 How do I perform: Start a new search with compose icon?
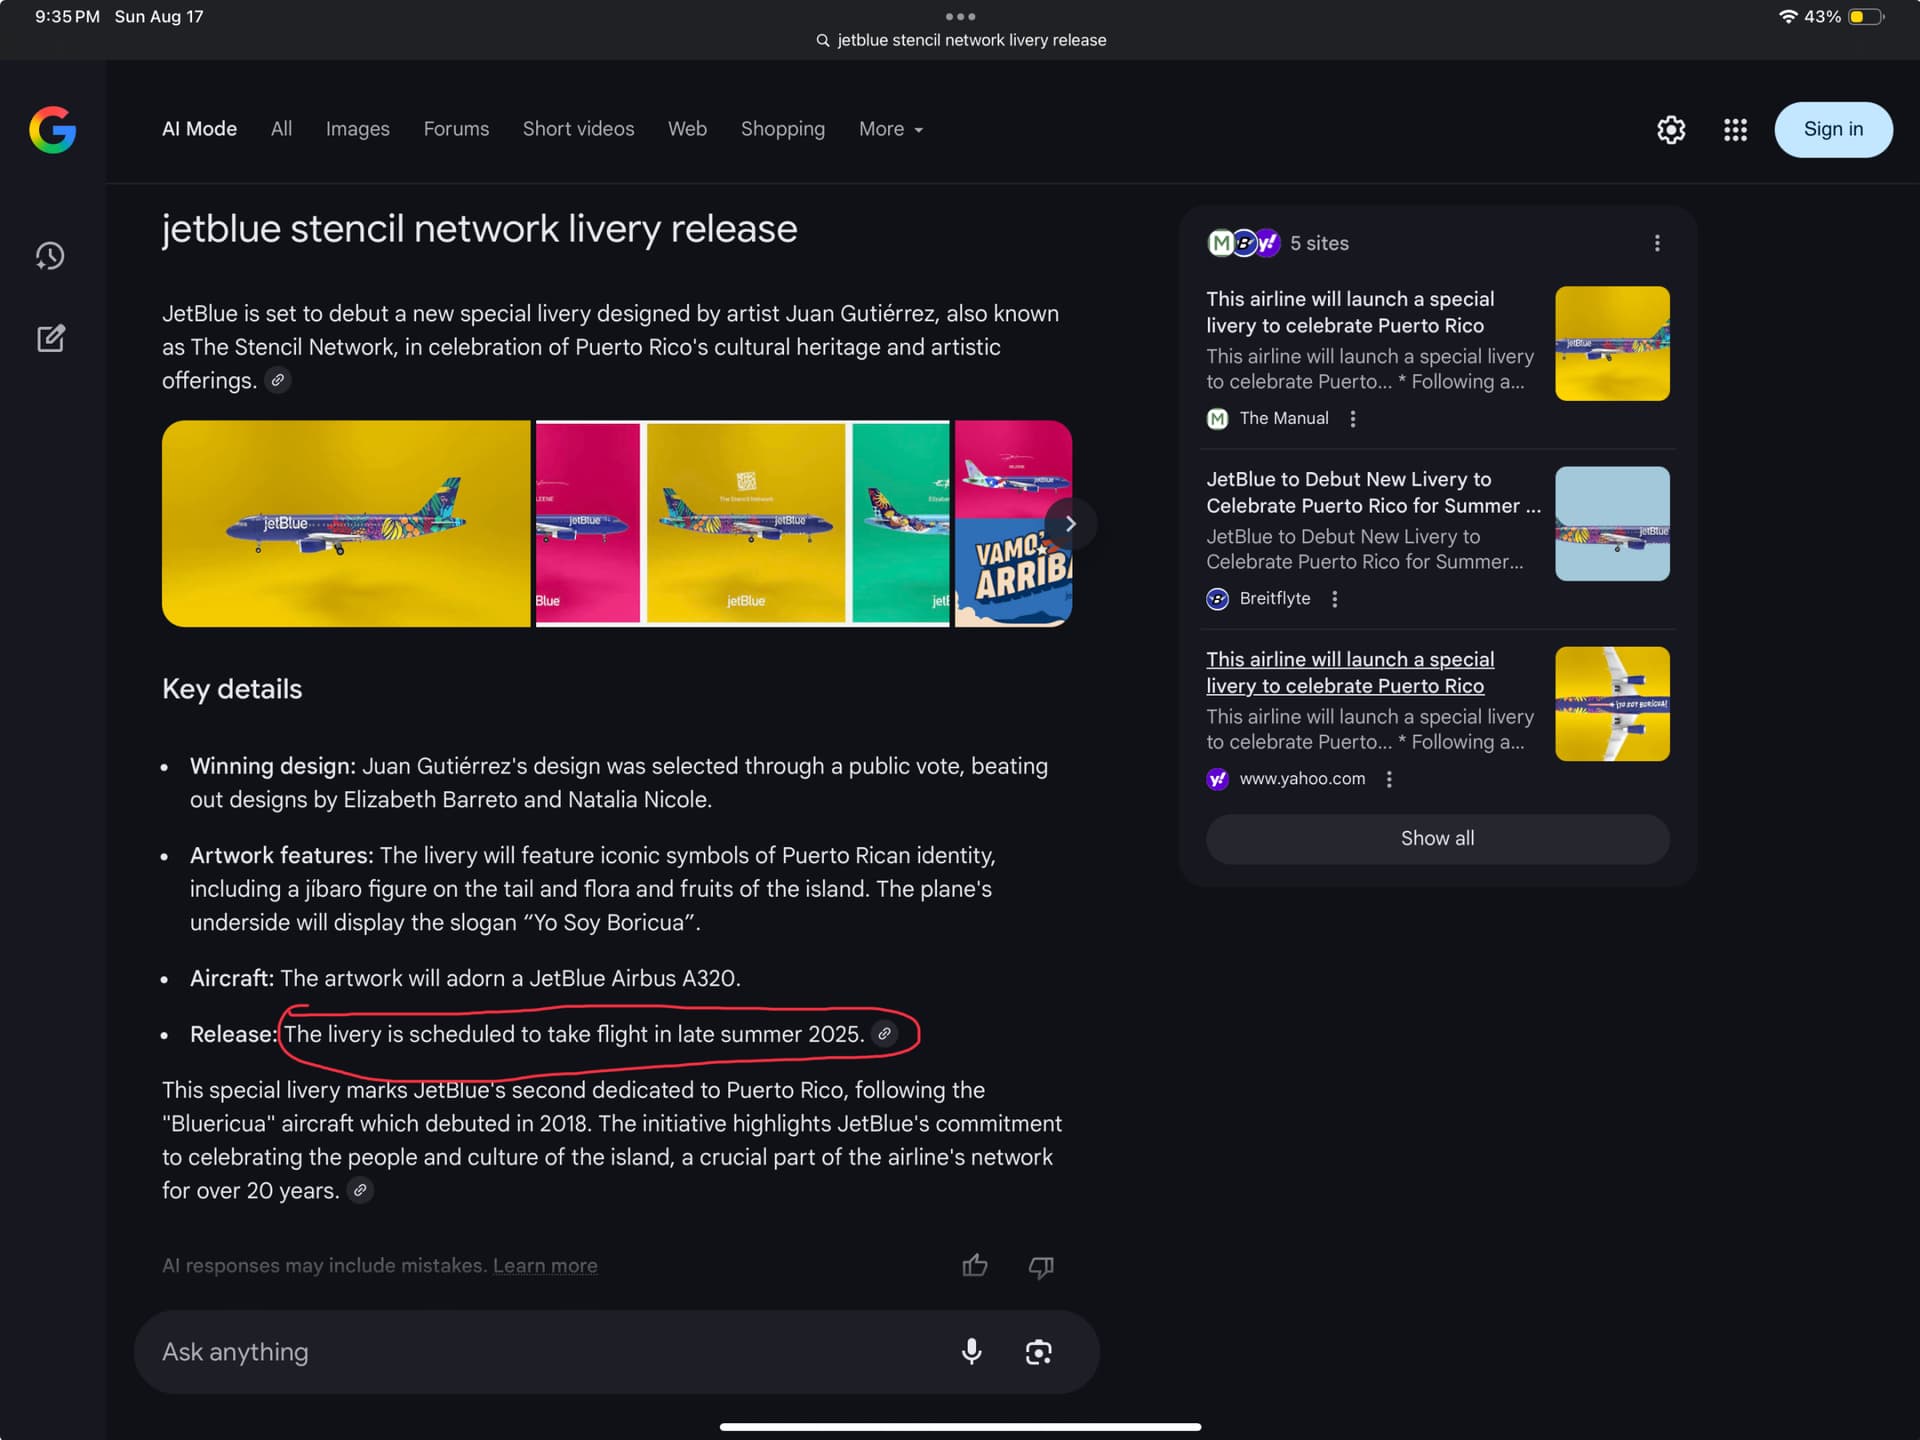[50, 339]
